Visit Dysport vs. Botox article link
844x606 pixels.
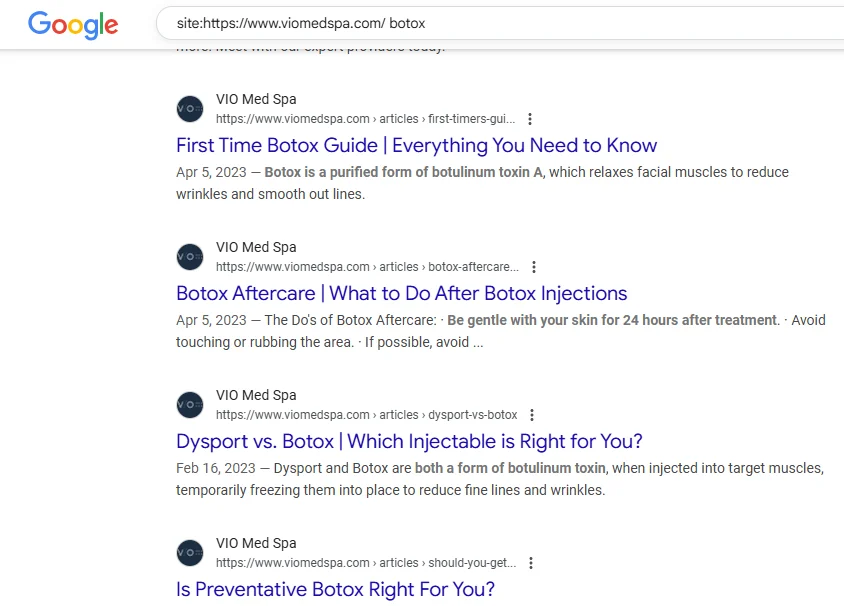pyautogui.click(x=409, y=441)
